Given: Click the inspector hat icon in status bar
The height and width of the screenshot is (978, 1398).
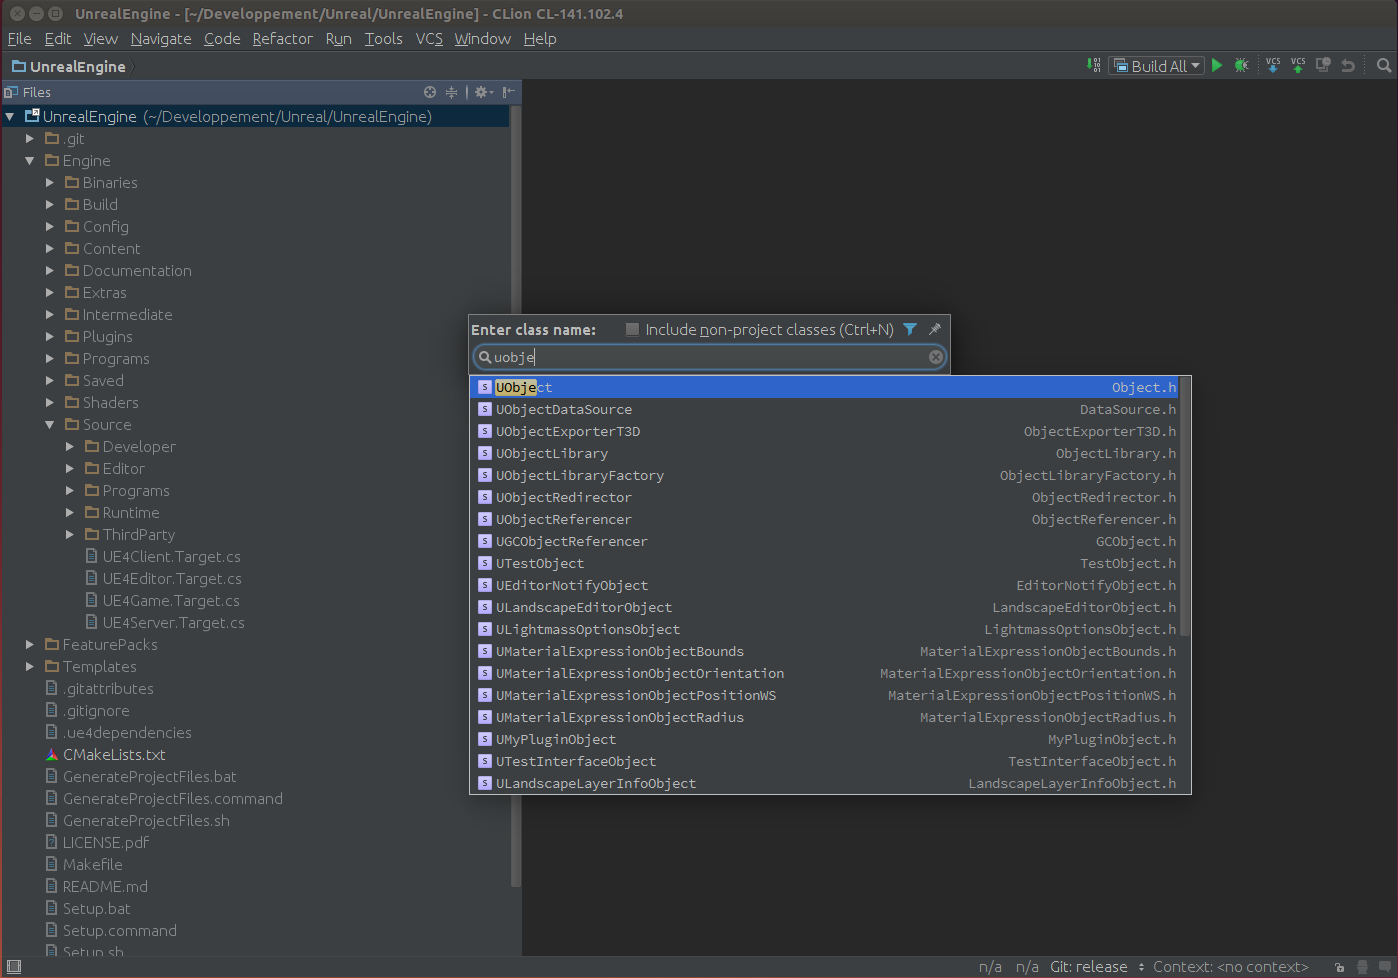Looking at the screenshot, I should click(1362, 967).
